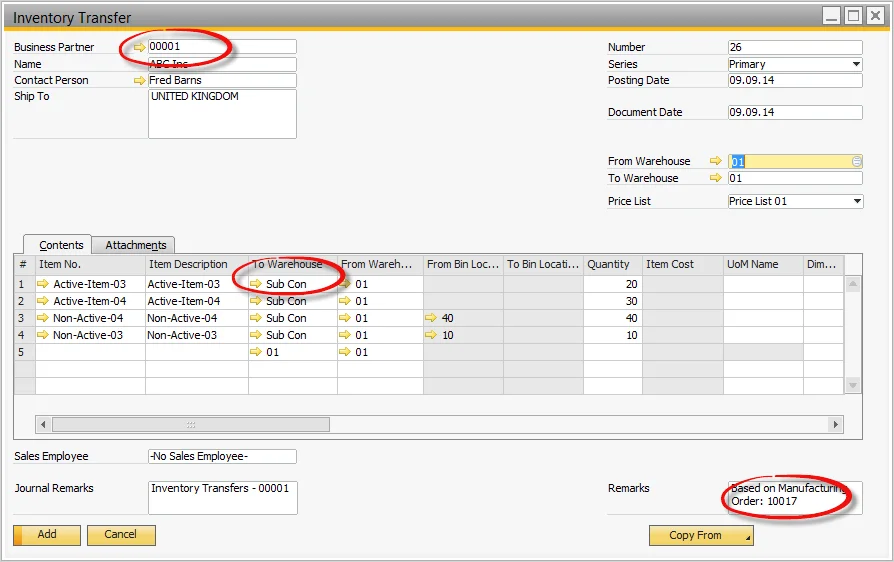Click table vertical scroll up arrow
The width and height of the screenshot is (894, 562).
(x=852, y=284)
